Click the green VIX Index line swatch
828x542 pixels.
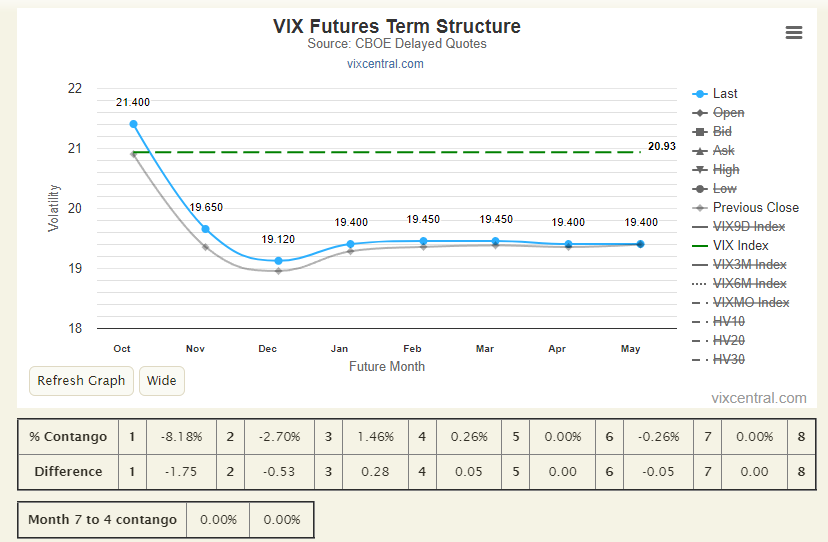click(x=700, y=246)
